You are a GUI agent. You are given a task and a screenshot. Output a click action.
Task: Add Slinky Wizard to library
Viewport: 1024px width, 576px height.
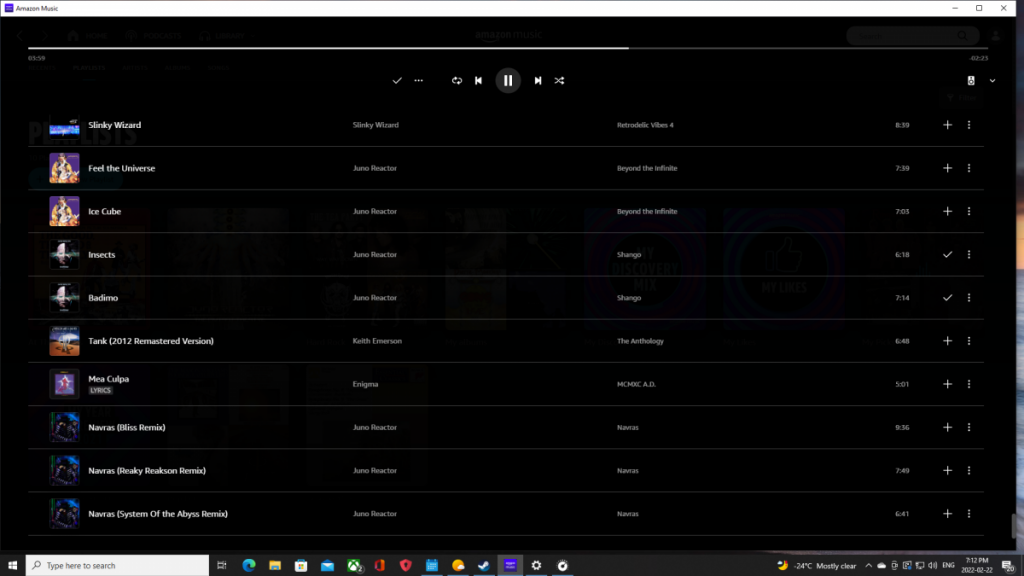pyautogui.click(x=947, y=125)
